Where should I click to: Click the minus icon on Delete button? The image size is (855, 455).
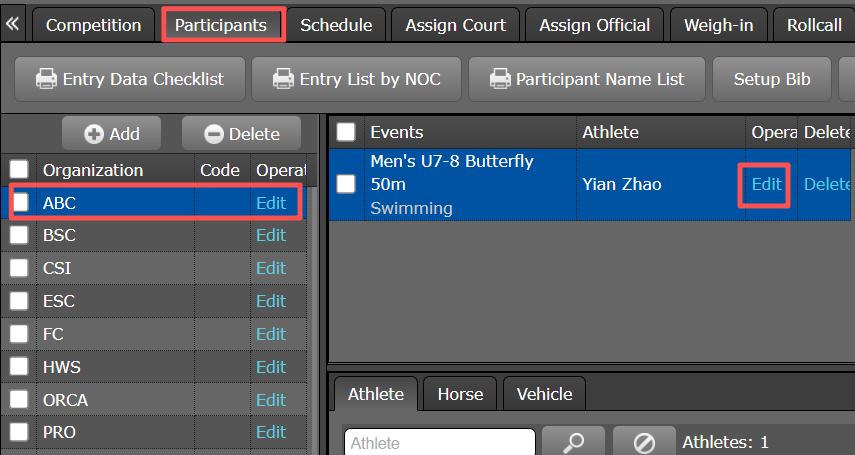(x=214, y=134)
